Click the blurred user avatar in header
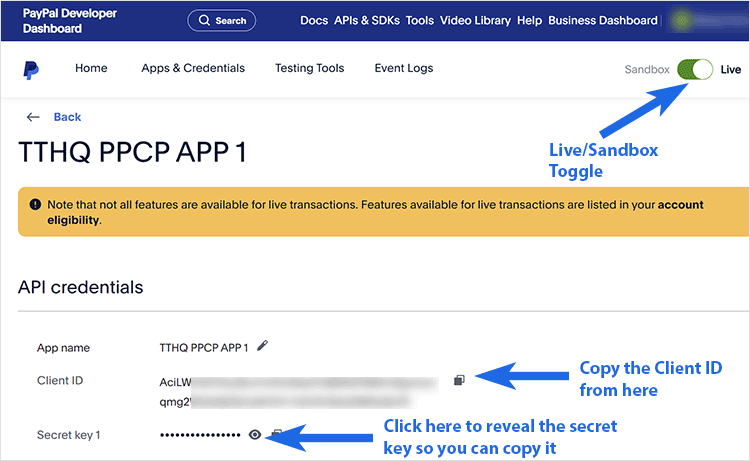Image resolution: width=750 pixels, height=461 pixels. coord(682,21)
